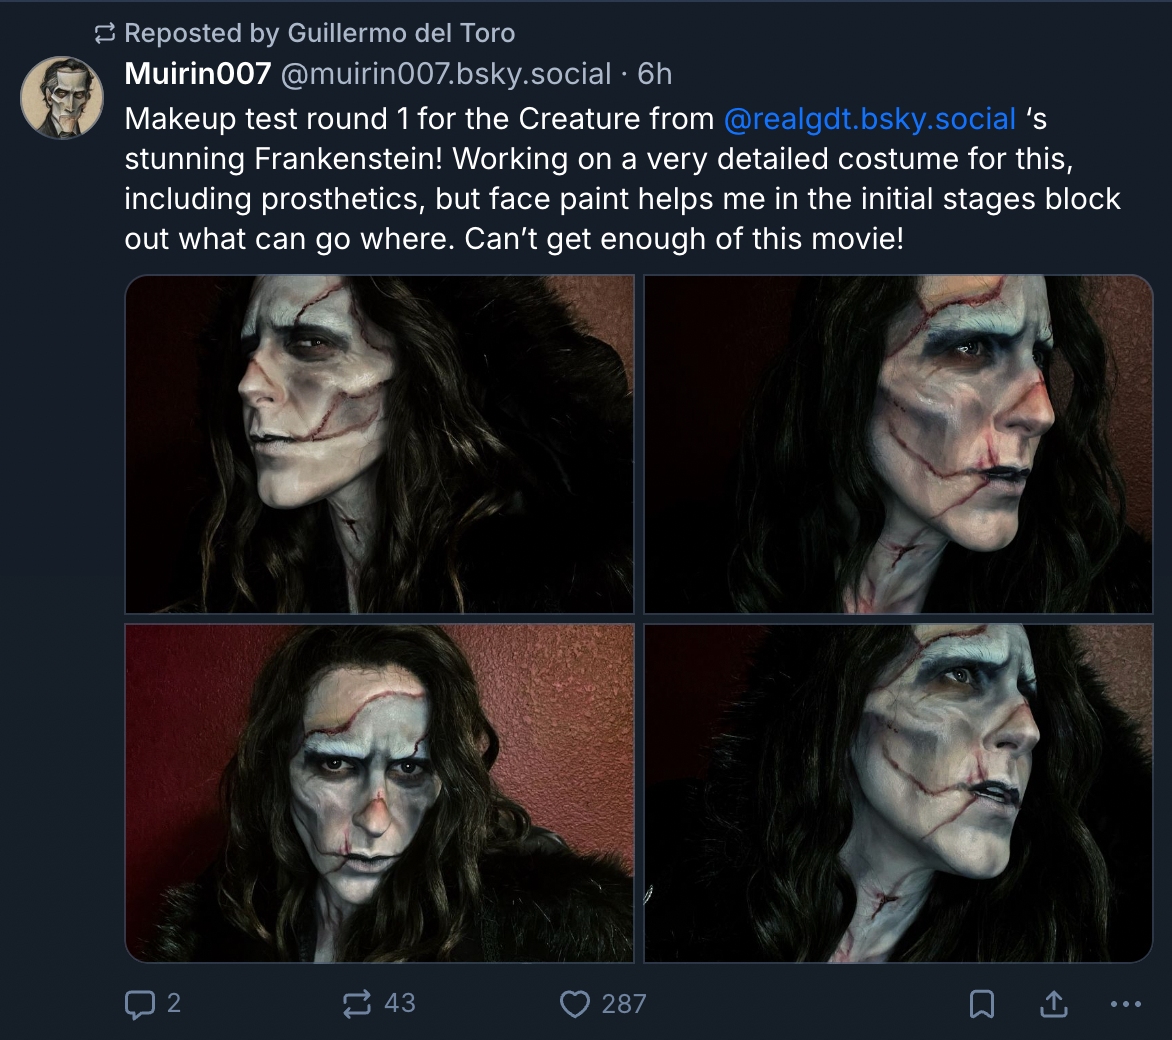Screen dimensions: 1172x1040
Task: Toggle repost using the arrows icon below photos
Action: tap(356, 1003)
